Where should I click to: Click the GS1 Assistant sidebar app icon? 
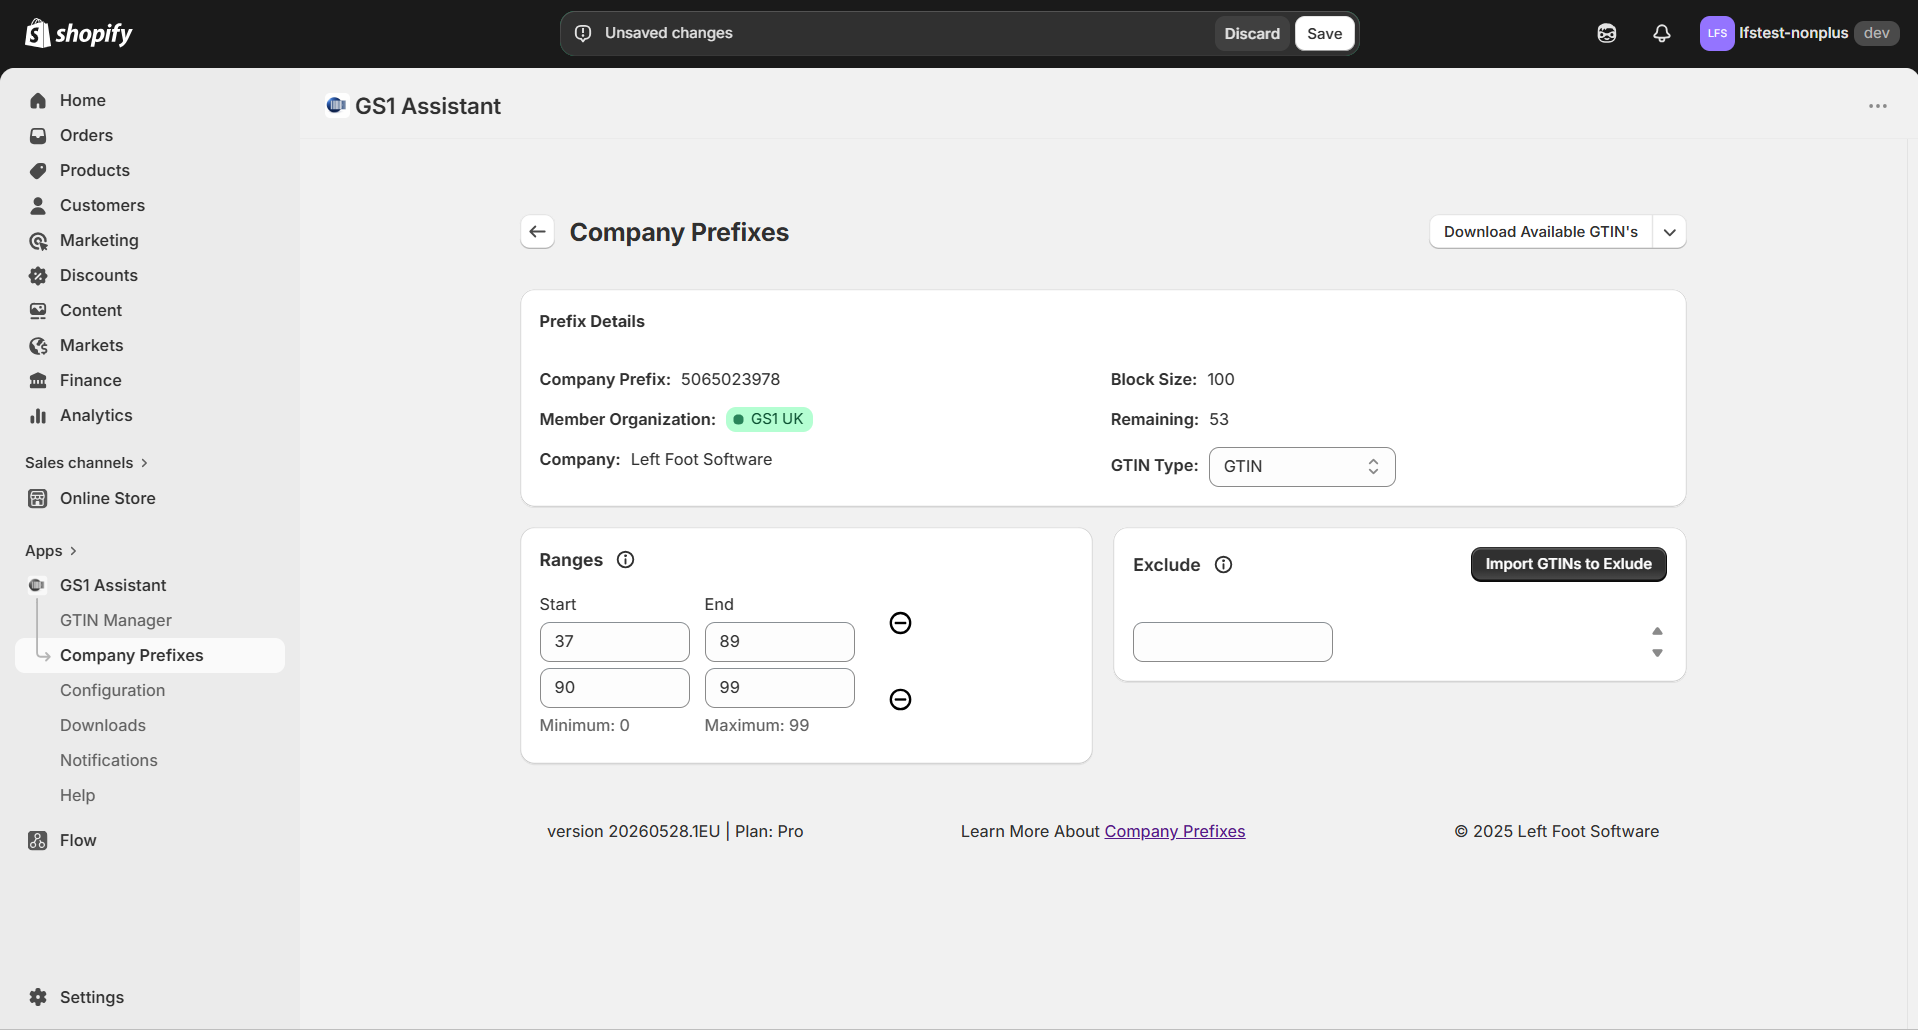[37, 585]
